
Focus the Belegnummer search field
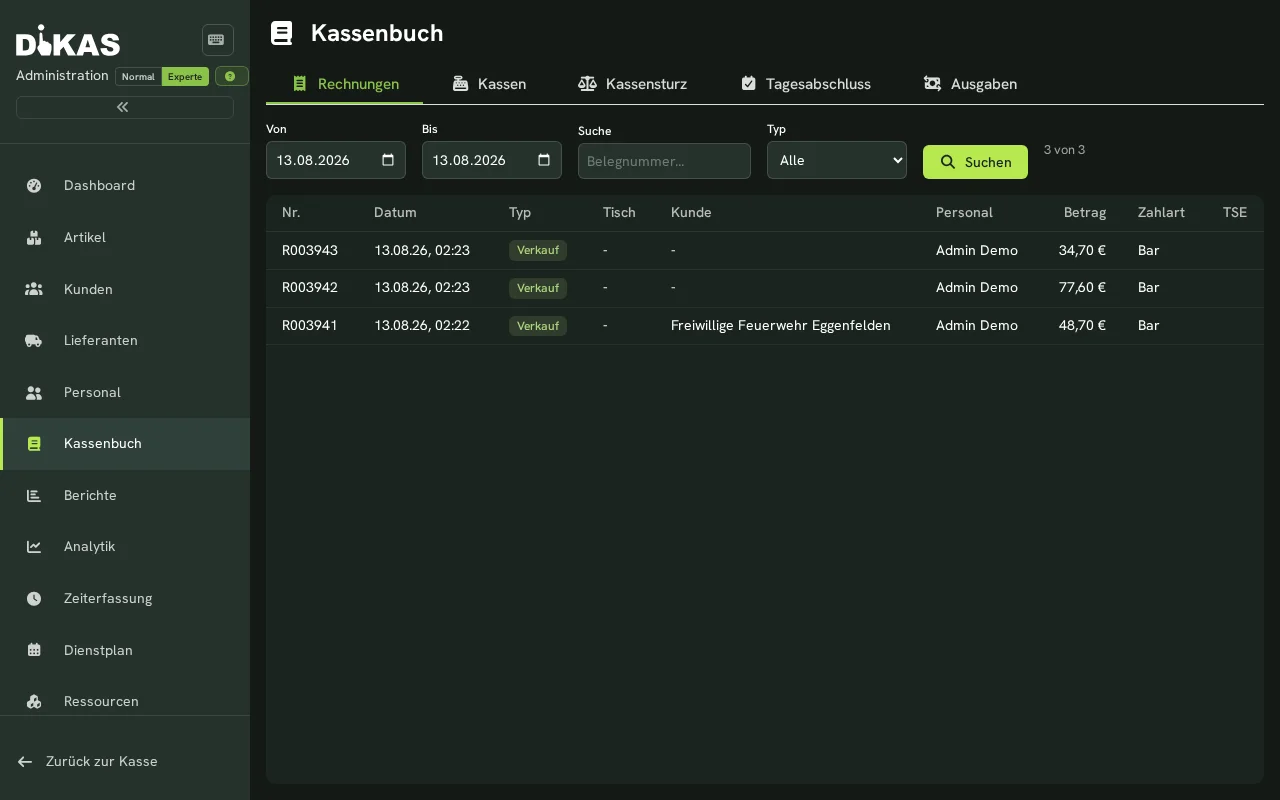[x=664, y=161]
